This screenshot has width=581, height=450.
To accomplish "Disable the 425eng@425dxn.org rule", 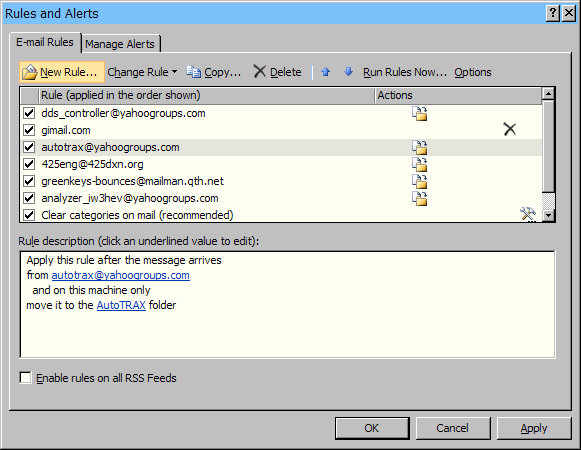I will pyautogui.click(x=29, y=164).
